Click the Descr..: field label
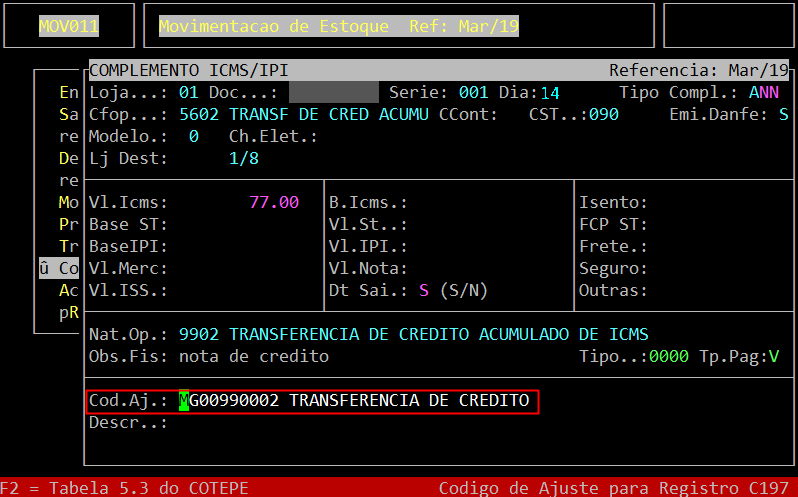Viewport: 798px width, 497px height. click(128, 422)
